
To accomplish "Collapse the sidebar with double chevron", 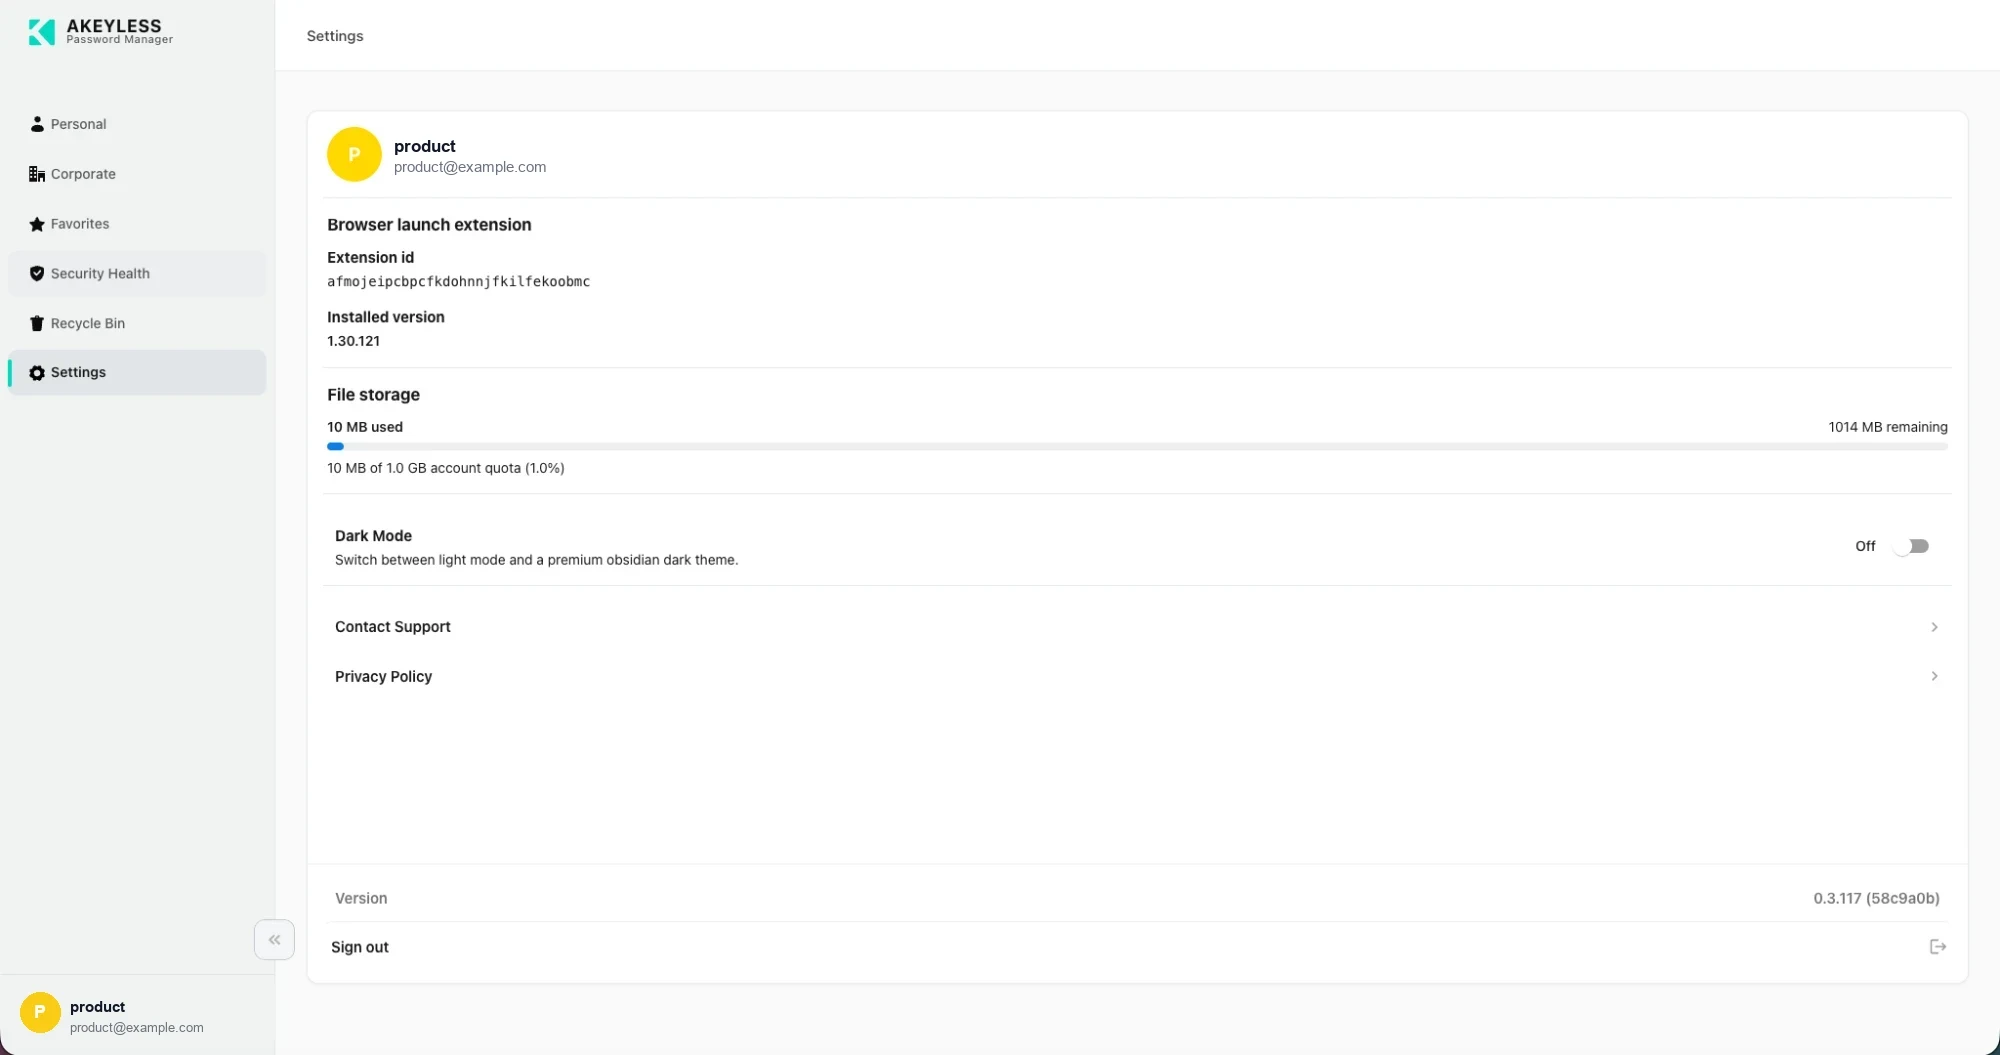I will point(274,940).
